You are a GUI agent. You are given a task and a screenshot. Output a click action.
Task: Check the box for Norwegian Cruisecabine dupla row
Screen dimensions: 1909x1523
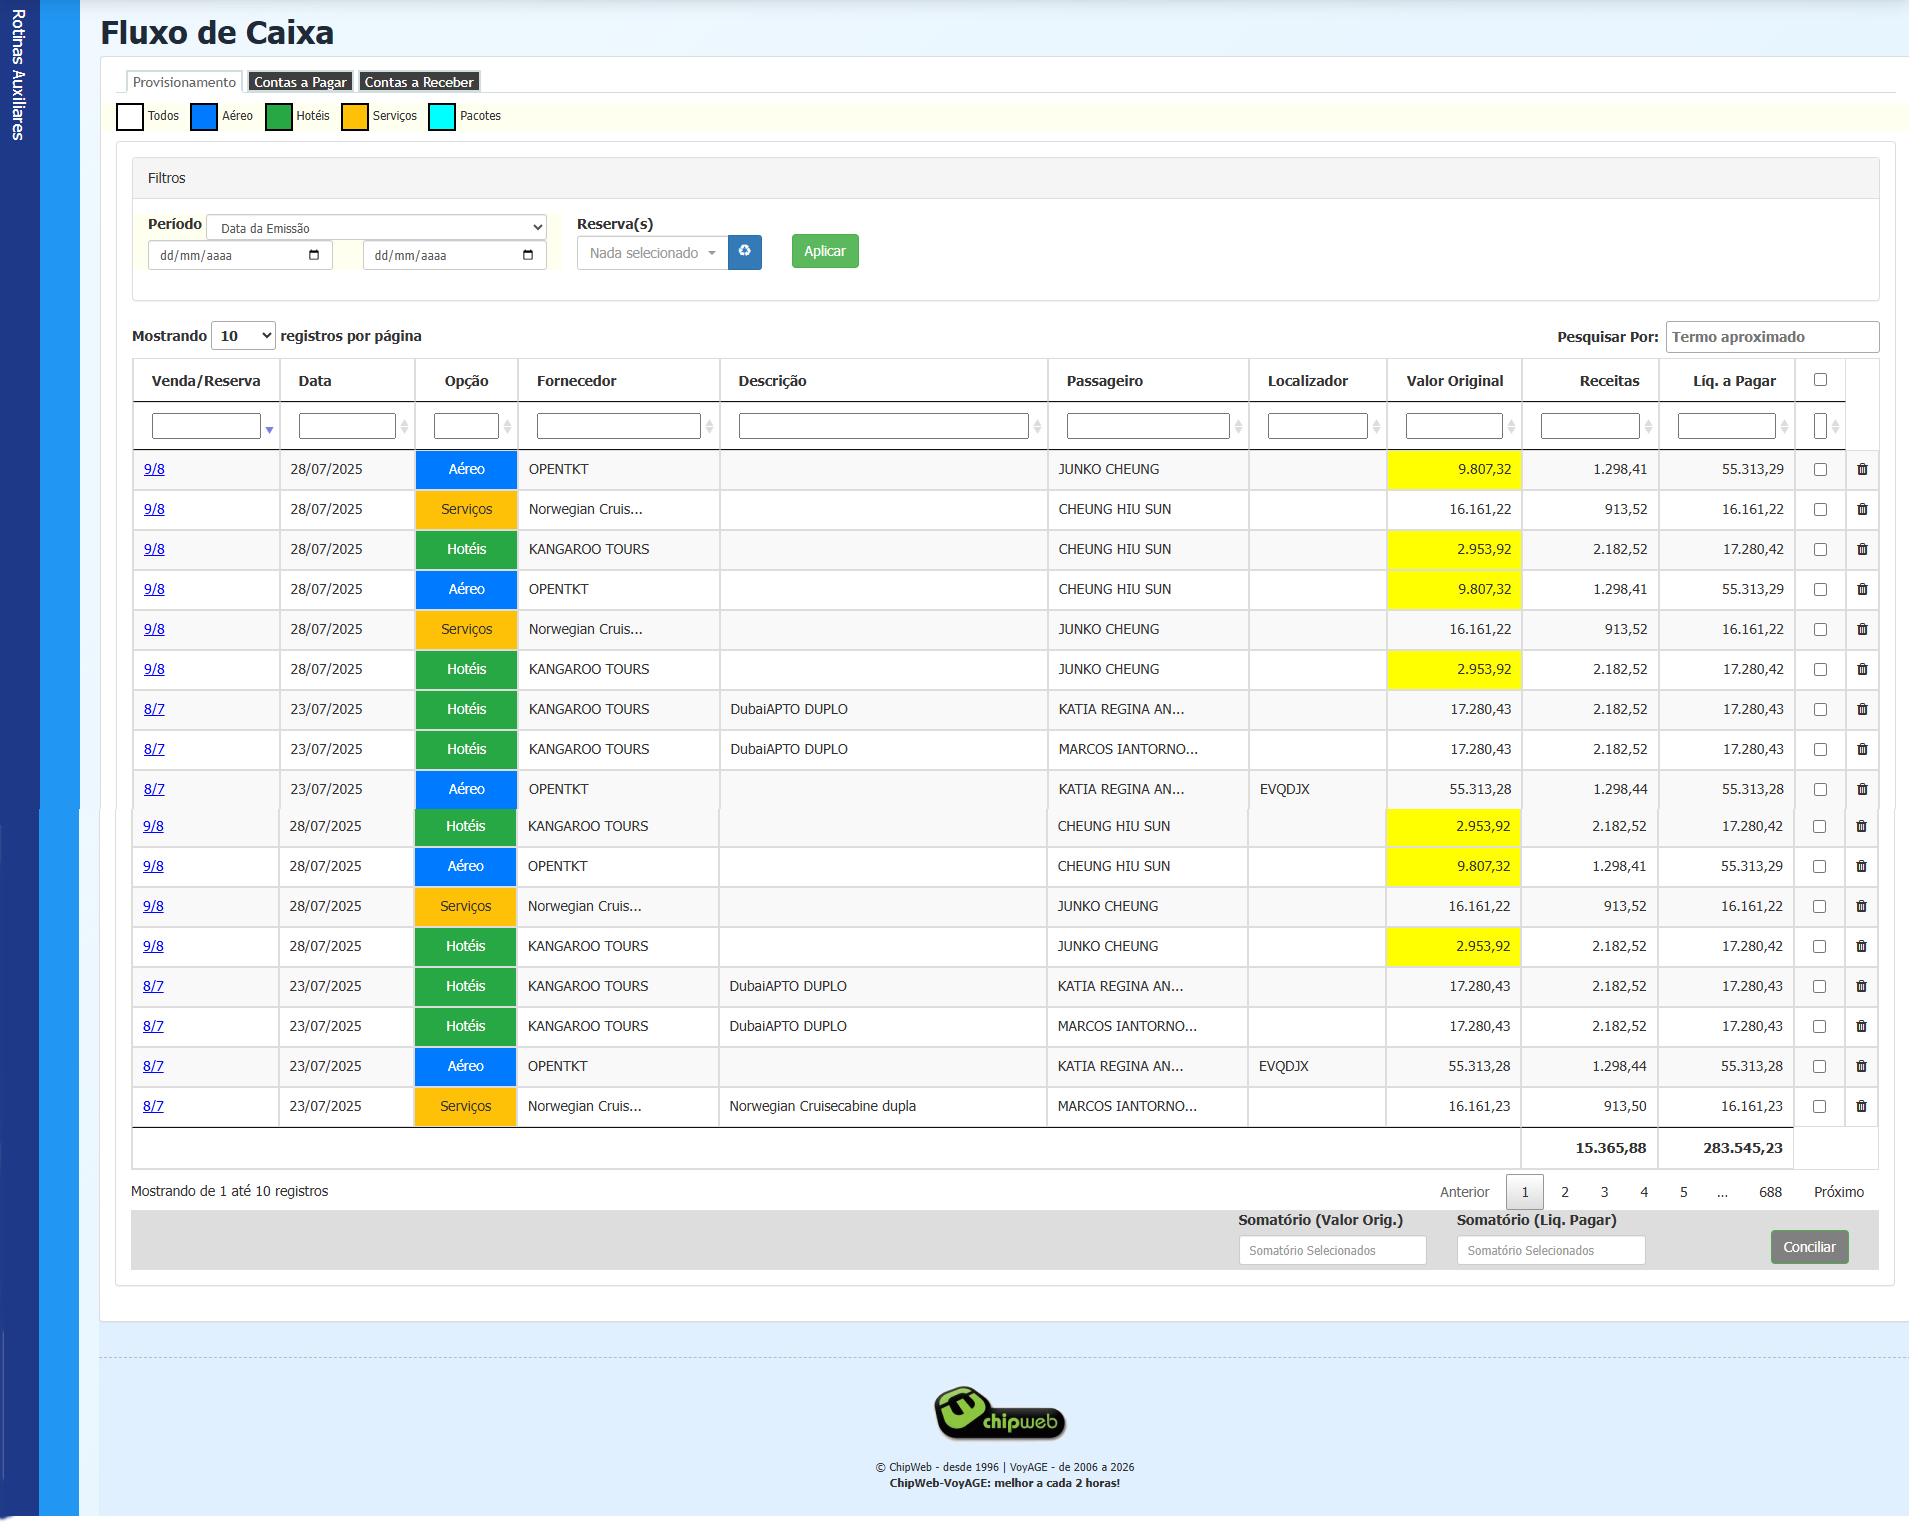[1819, 1106]
